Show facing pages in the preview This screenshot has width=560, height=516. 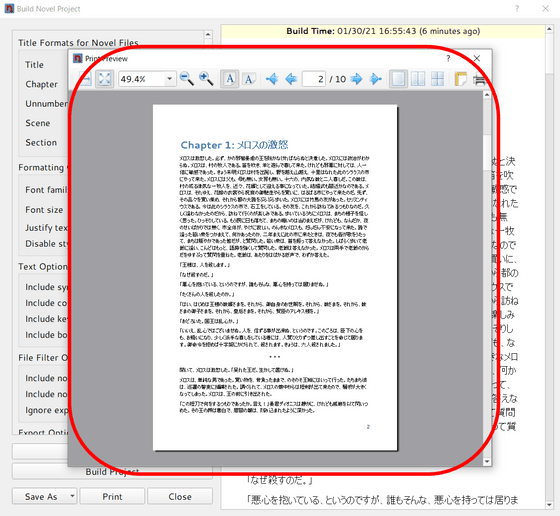click(418, 79)
